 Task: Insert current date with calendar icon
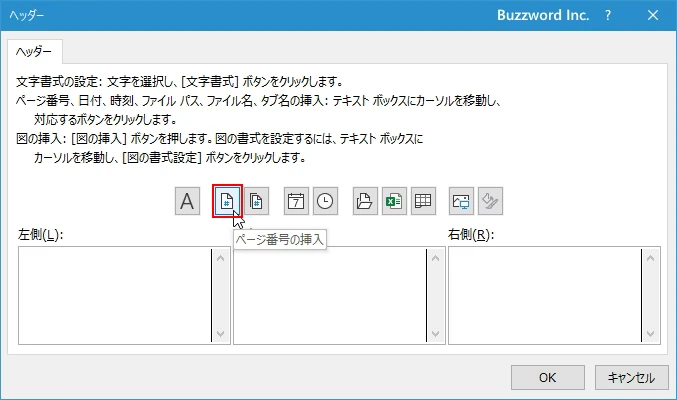coord(296,201)
